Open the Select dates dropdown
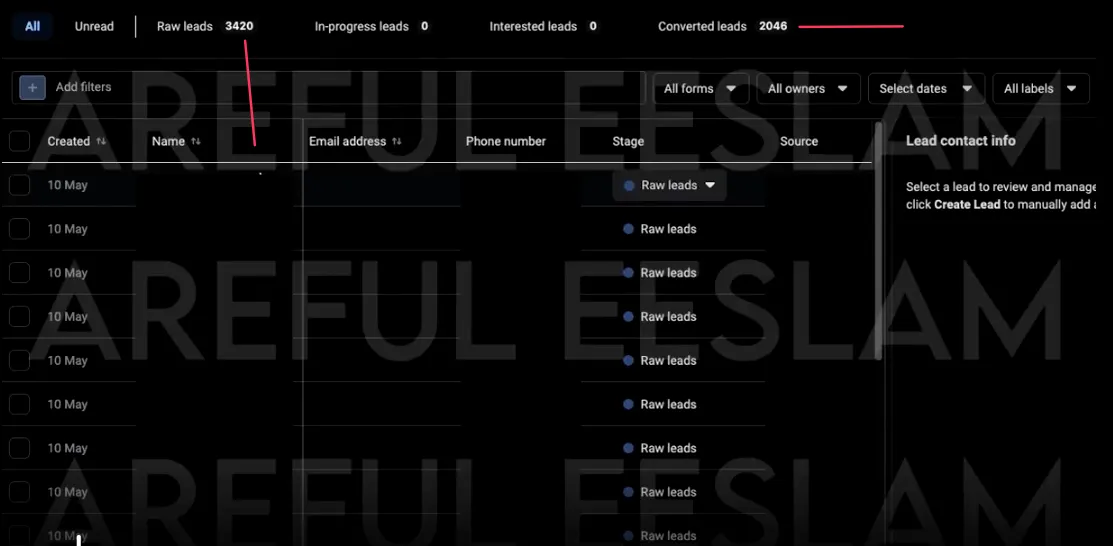The height and width of the screenshot is (546, 1113). coord(926,89)
